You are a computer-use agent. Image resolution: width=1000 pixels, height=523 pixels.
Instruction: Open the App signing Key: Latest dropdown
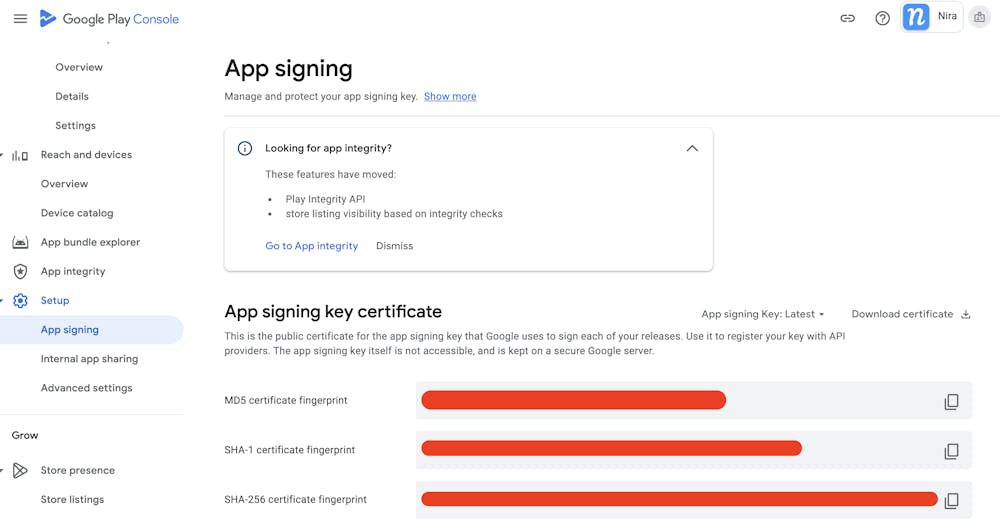click(763, 314)
